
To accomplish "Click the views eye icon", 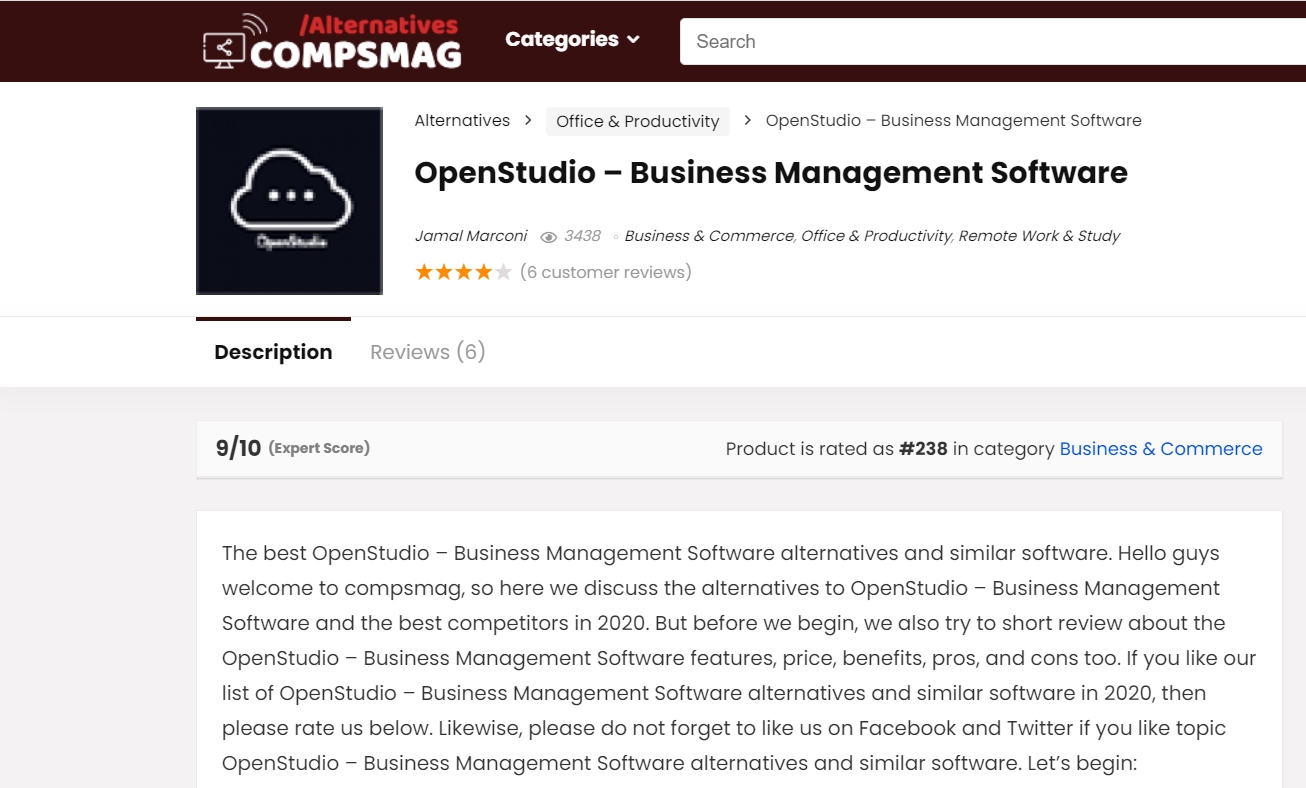I will point(548,237).
